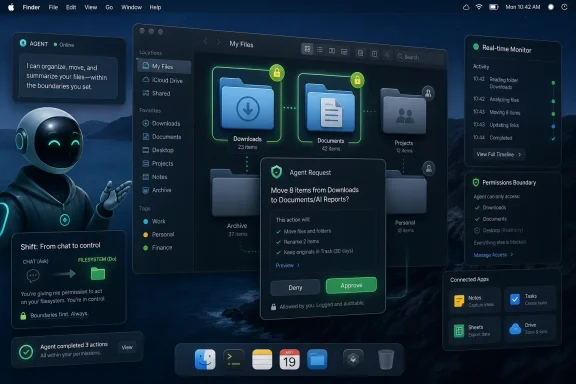Toggle Documents access in Permissions Boundary

coord(477,219)
